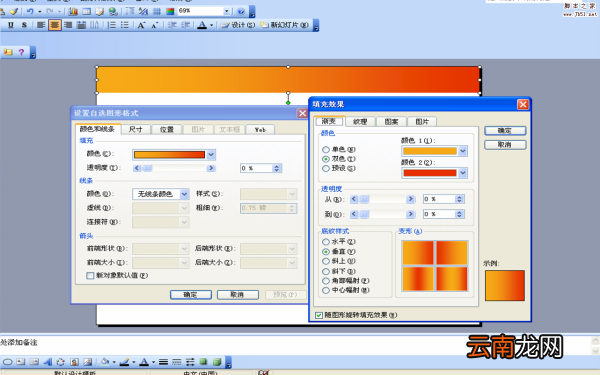Apply text Shadow with S icon
The height and width of the screenshot is (375, 600).
[24, 25]
